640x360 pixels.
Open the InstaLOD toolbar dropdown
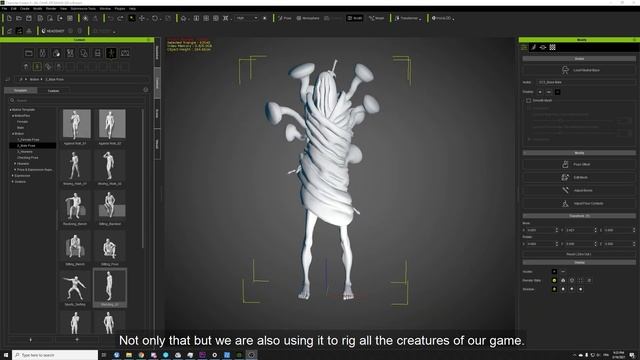pyautogui.click(x=443, y=18)
